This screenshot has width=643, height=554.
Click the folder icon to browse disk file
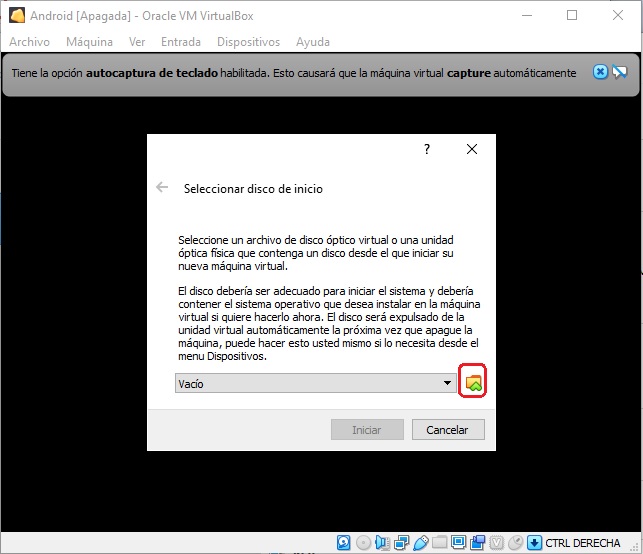tap(474, 383)
